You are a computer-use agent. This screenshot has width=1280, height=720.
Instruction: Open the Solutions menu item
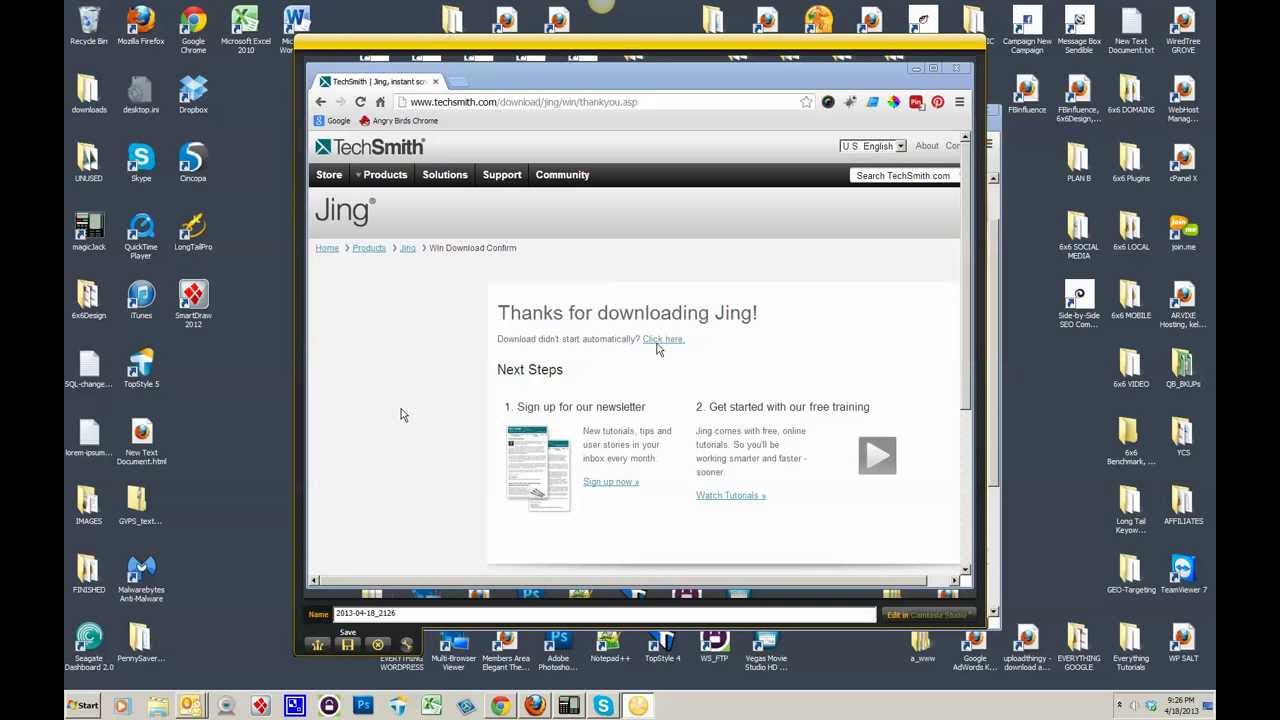click(445, 175)
